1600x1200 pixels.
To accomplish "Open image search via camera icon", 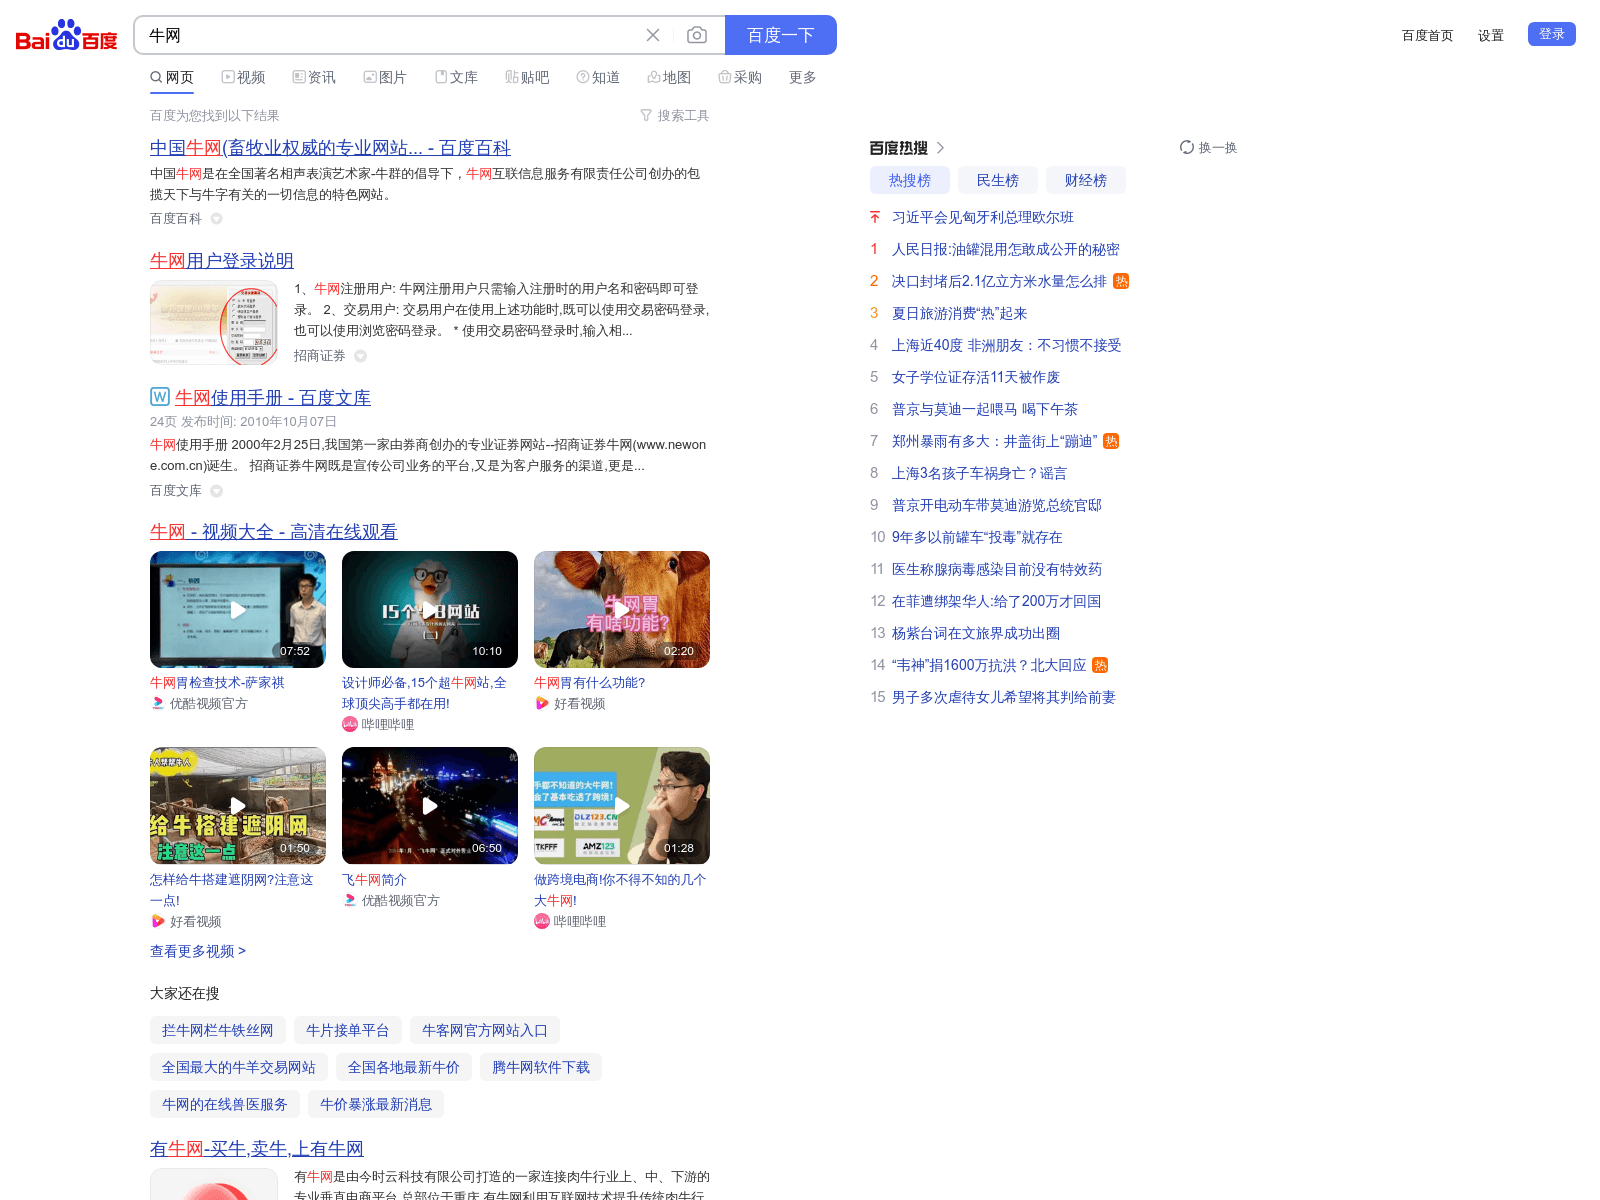I will [697, 35].
